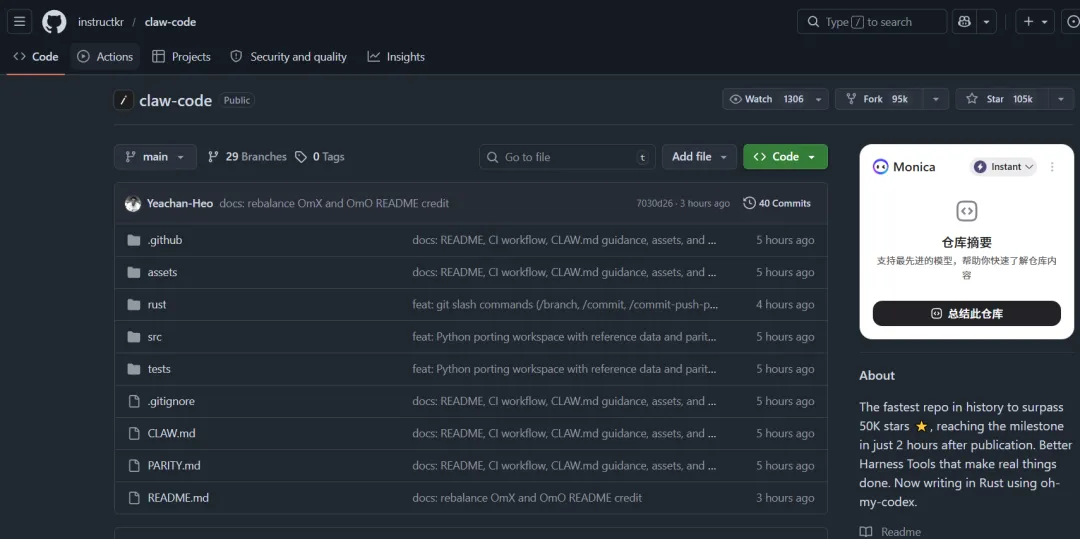View 40 Commits history
This screenshot has width=1080, height=539.
click(x=777, y=204)
